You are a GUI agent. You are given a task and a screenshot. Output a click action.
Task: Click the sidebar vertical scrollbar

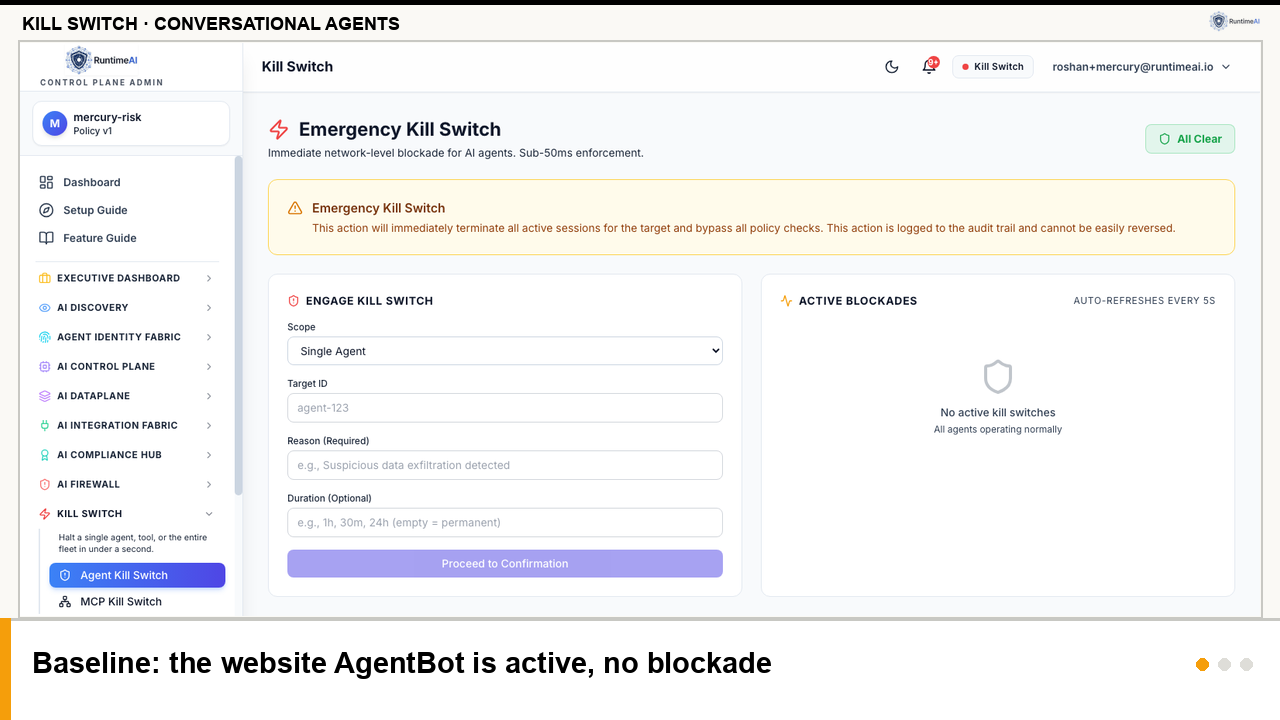tap(238, 326)
